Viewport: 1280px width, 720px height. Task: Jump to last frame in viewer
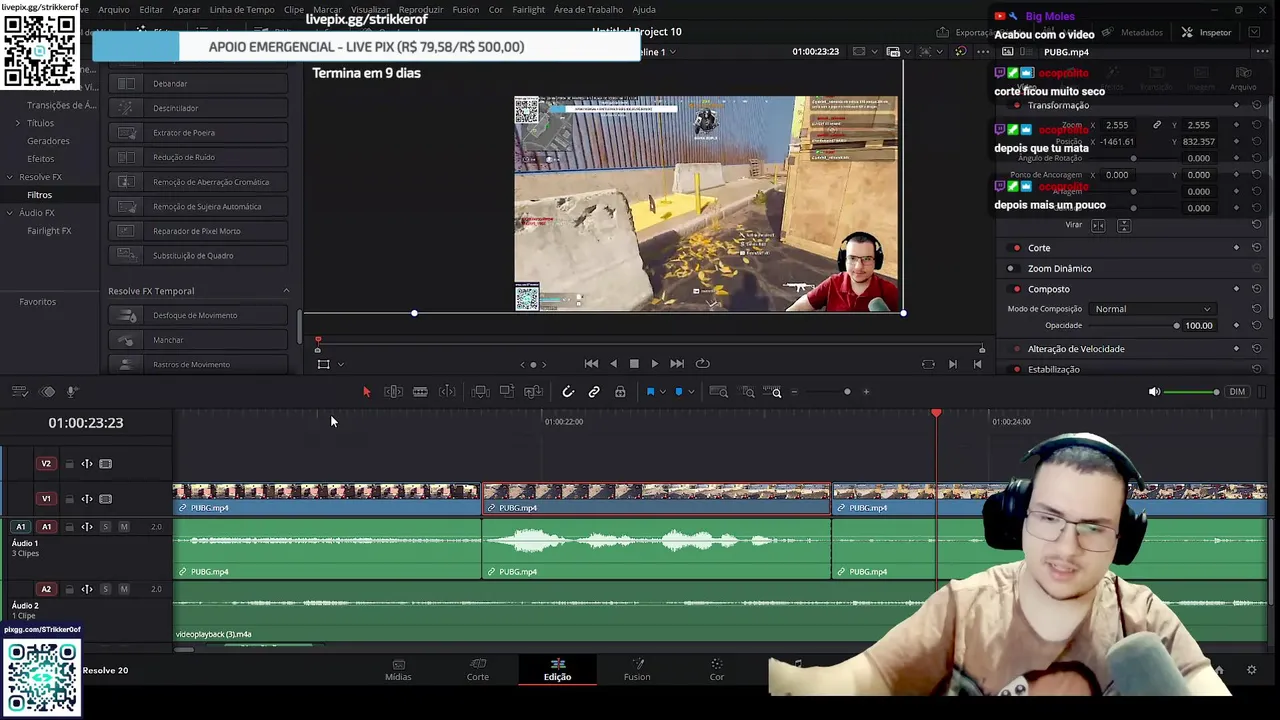[677, 364]
